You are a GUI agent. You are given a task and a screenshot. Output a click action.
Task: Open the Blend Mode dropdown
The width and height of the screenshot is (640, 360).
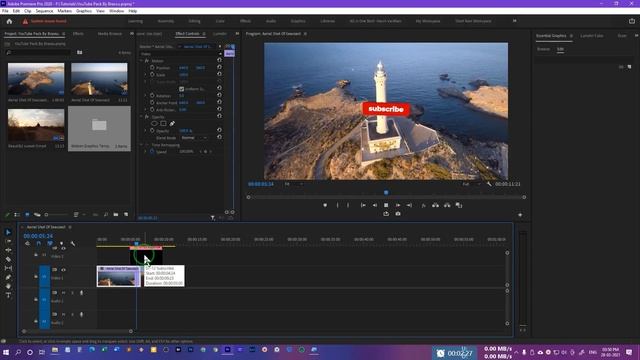click(194, 138)
